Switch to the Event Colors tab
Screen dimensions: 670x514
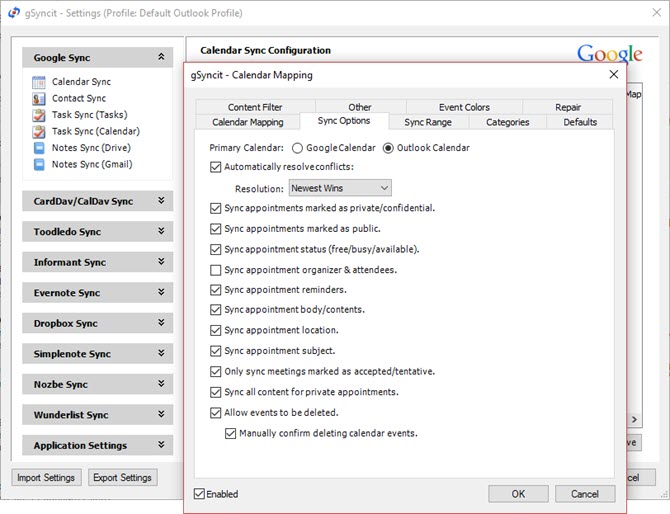pos(464,107)
